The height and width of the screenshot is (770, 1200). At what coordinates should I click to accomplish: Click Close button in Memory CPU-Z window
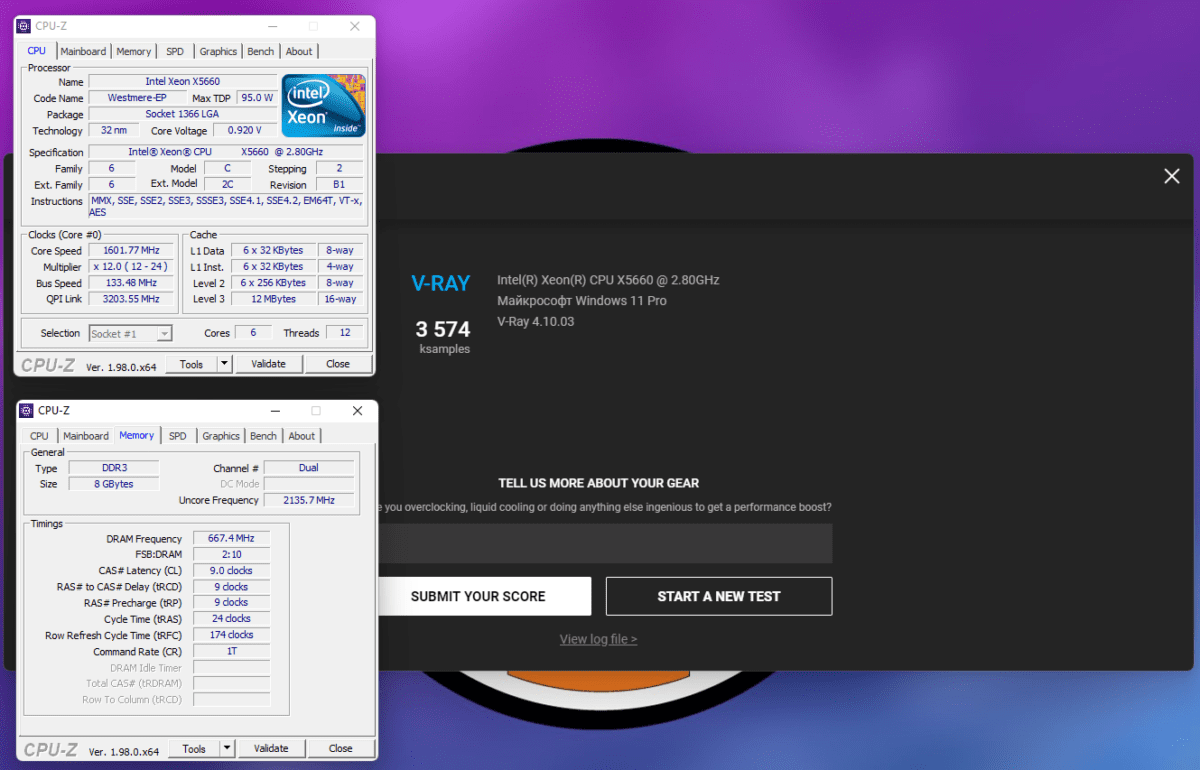click(341, 748)
